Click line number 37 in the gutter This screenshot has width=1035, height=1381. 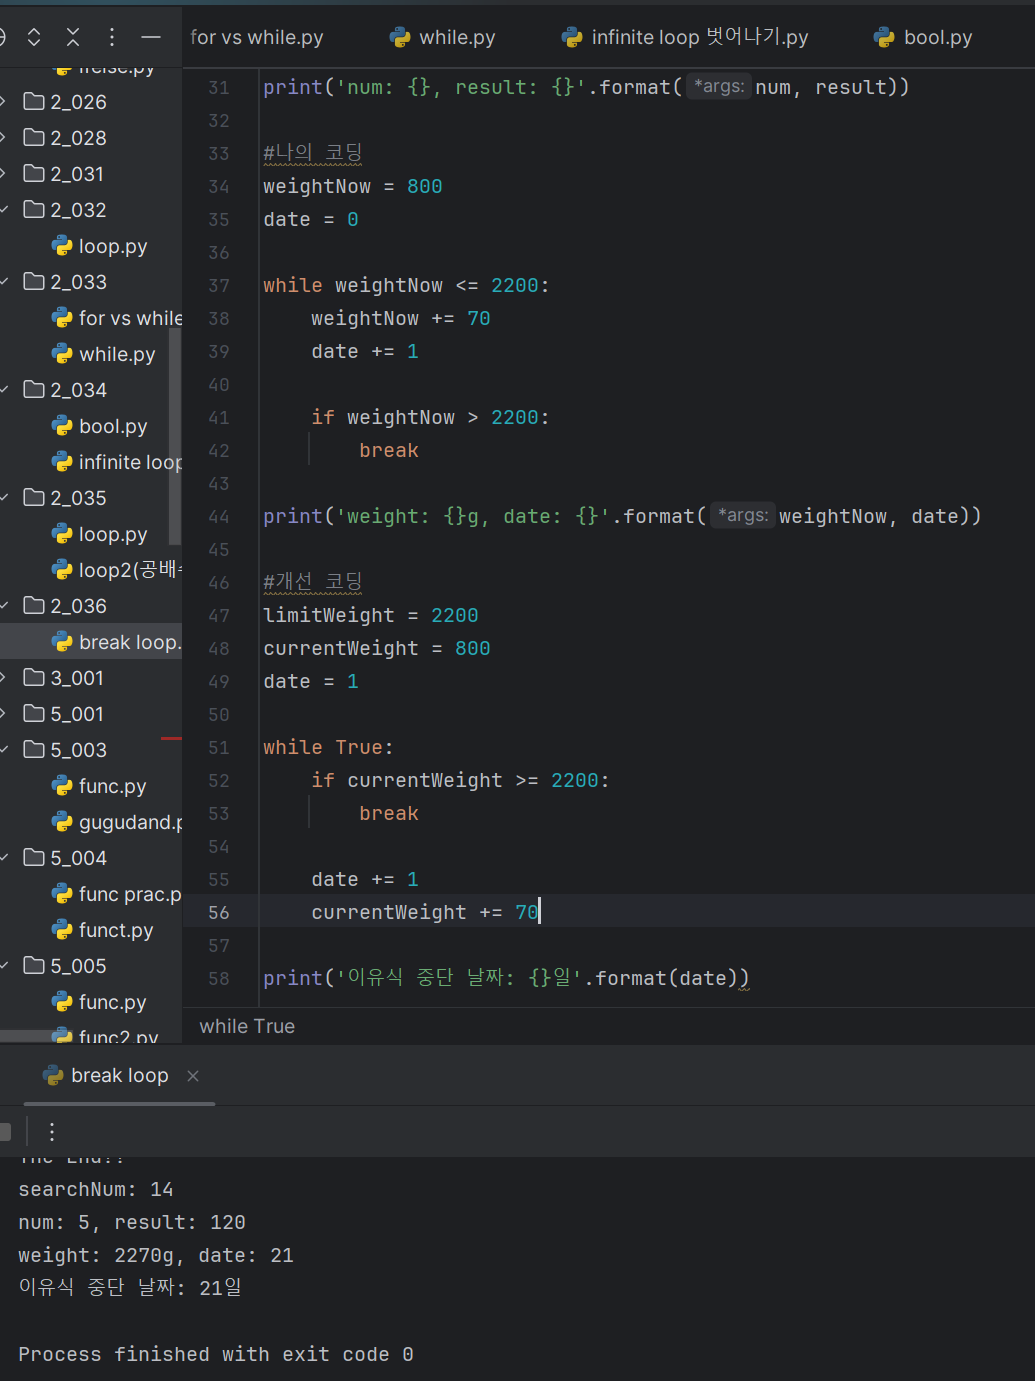coord(219,285)
